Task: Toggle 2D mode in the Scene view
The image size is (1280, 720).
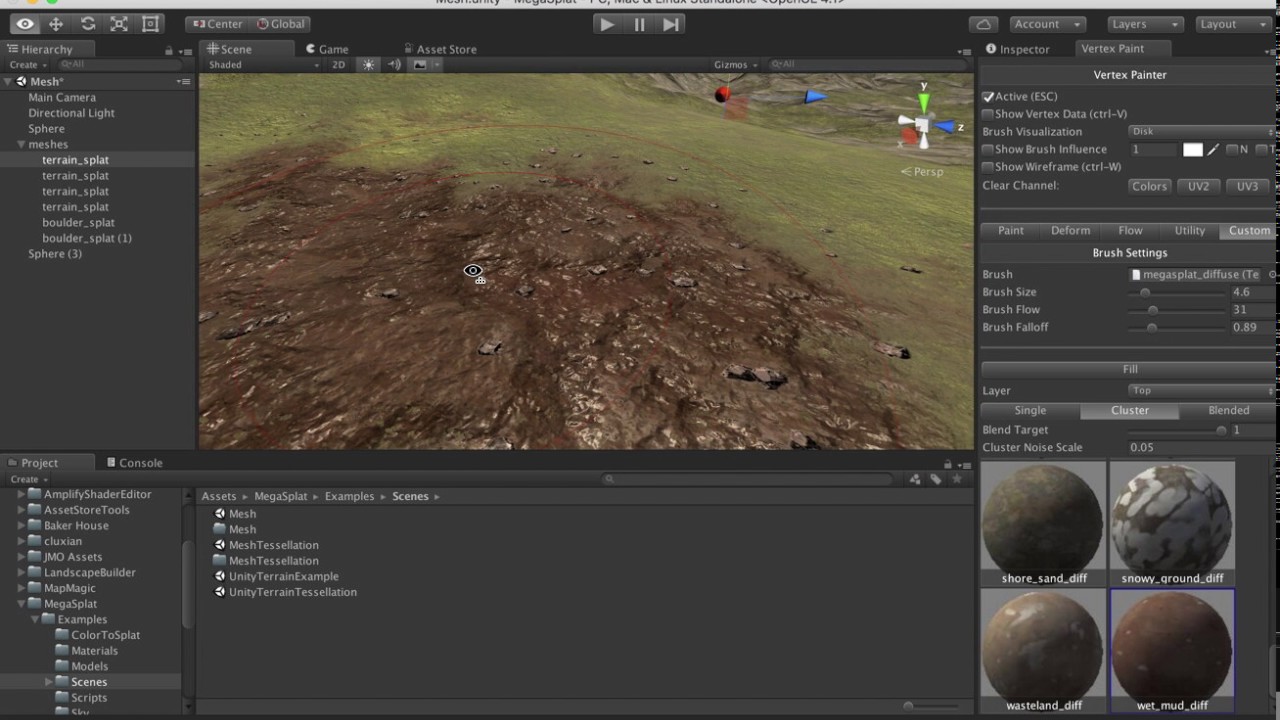Action: coord(338,64)
